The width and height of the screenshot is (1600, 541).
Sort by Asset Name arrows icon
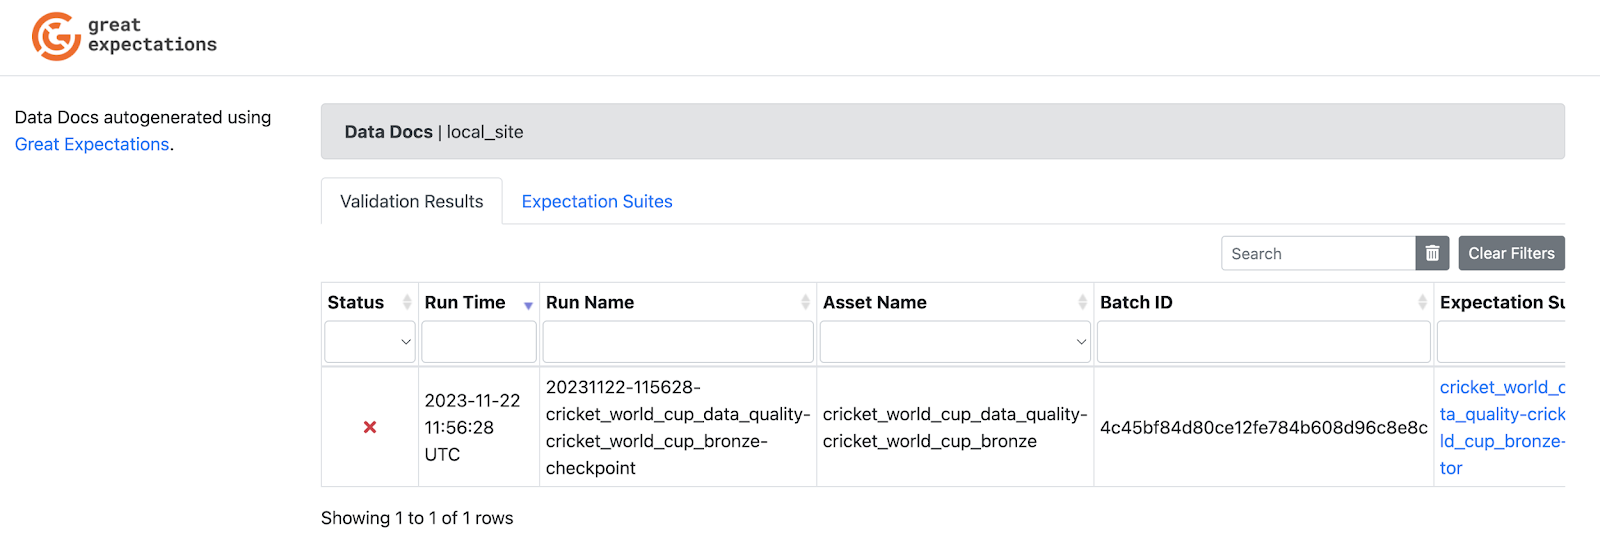tap(1082, 302)
